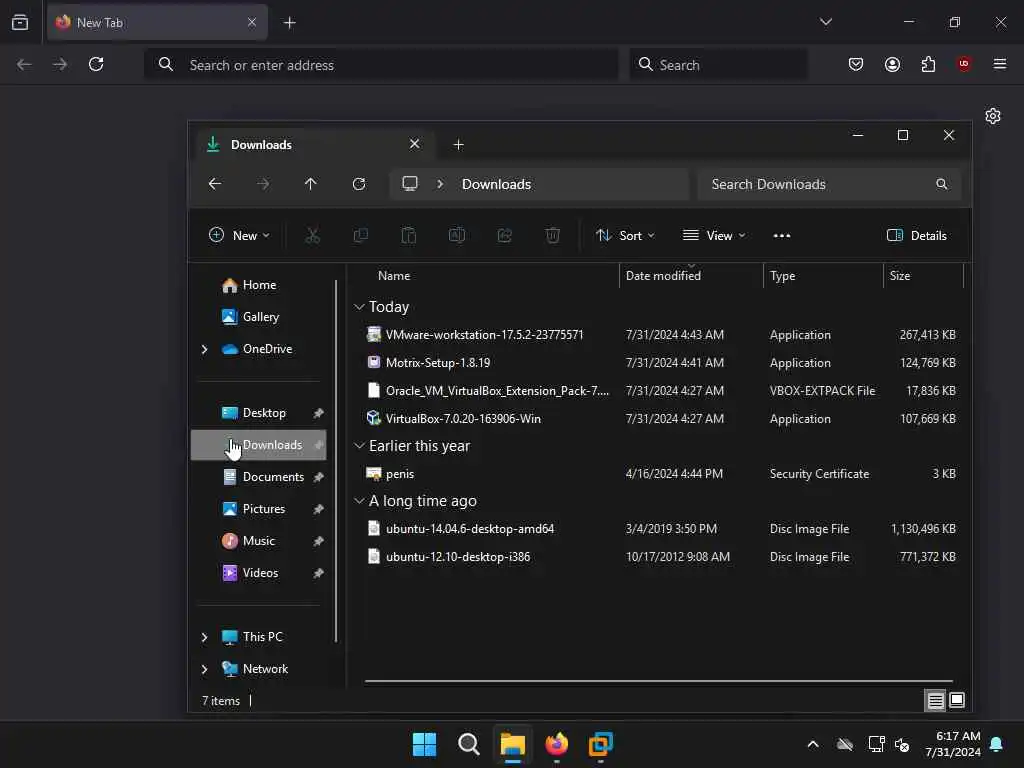Open New Tab personalize gear icon
The height and width of the screenshot is (768, 1024).
pos(993,116)
